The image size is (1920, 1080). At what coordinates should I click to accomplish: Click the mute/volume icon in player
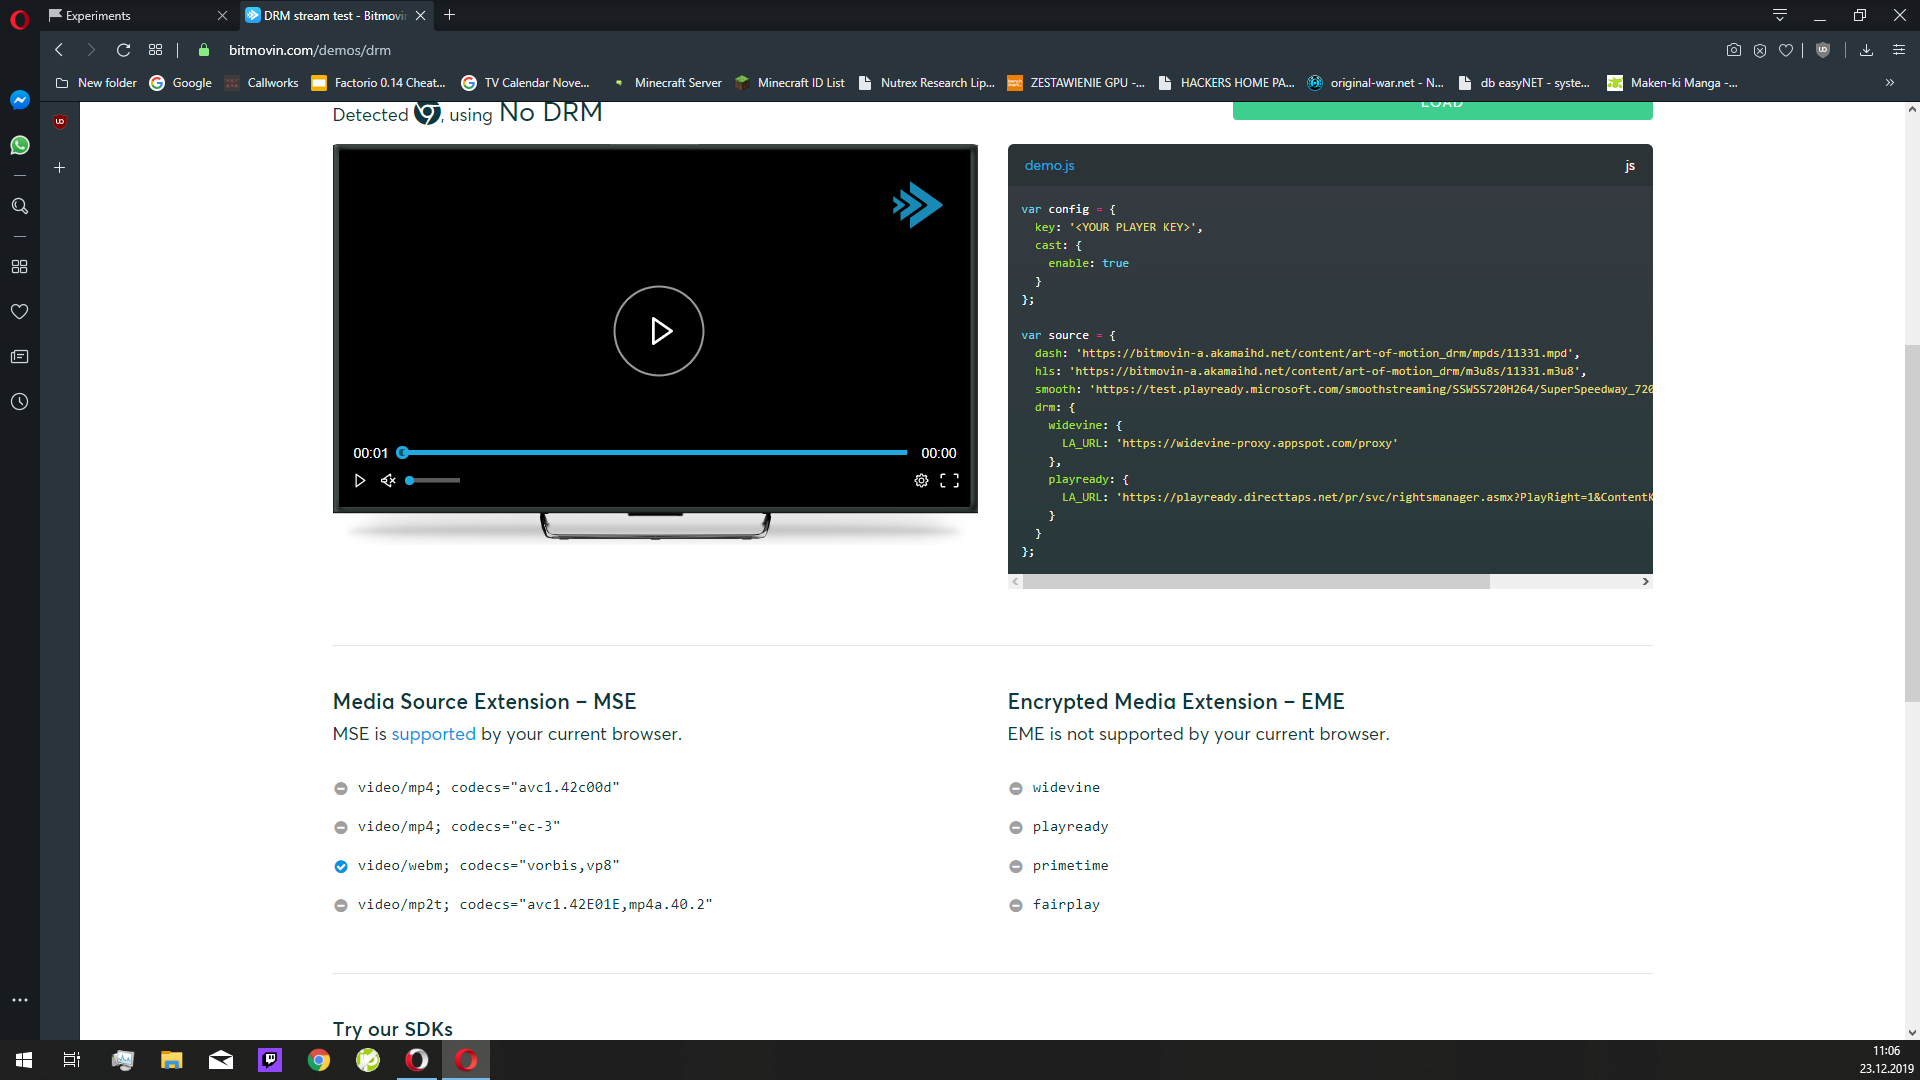click(x=389, y=480)
